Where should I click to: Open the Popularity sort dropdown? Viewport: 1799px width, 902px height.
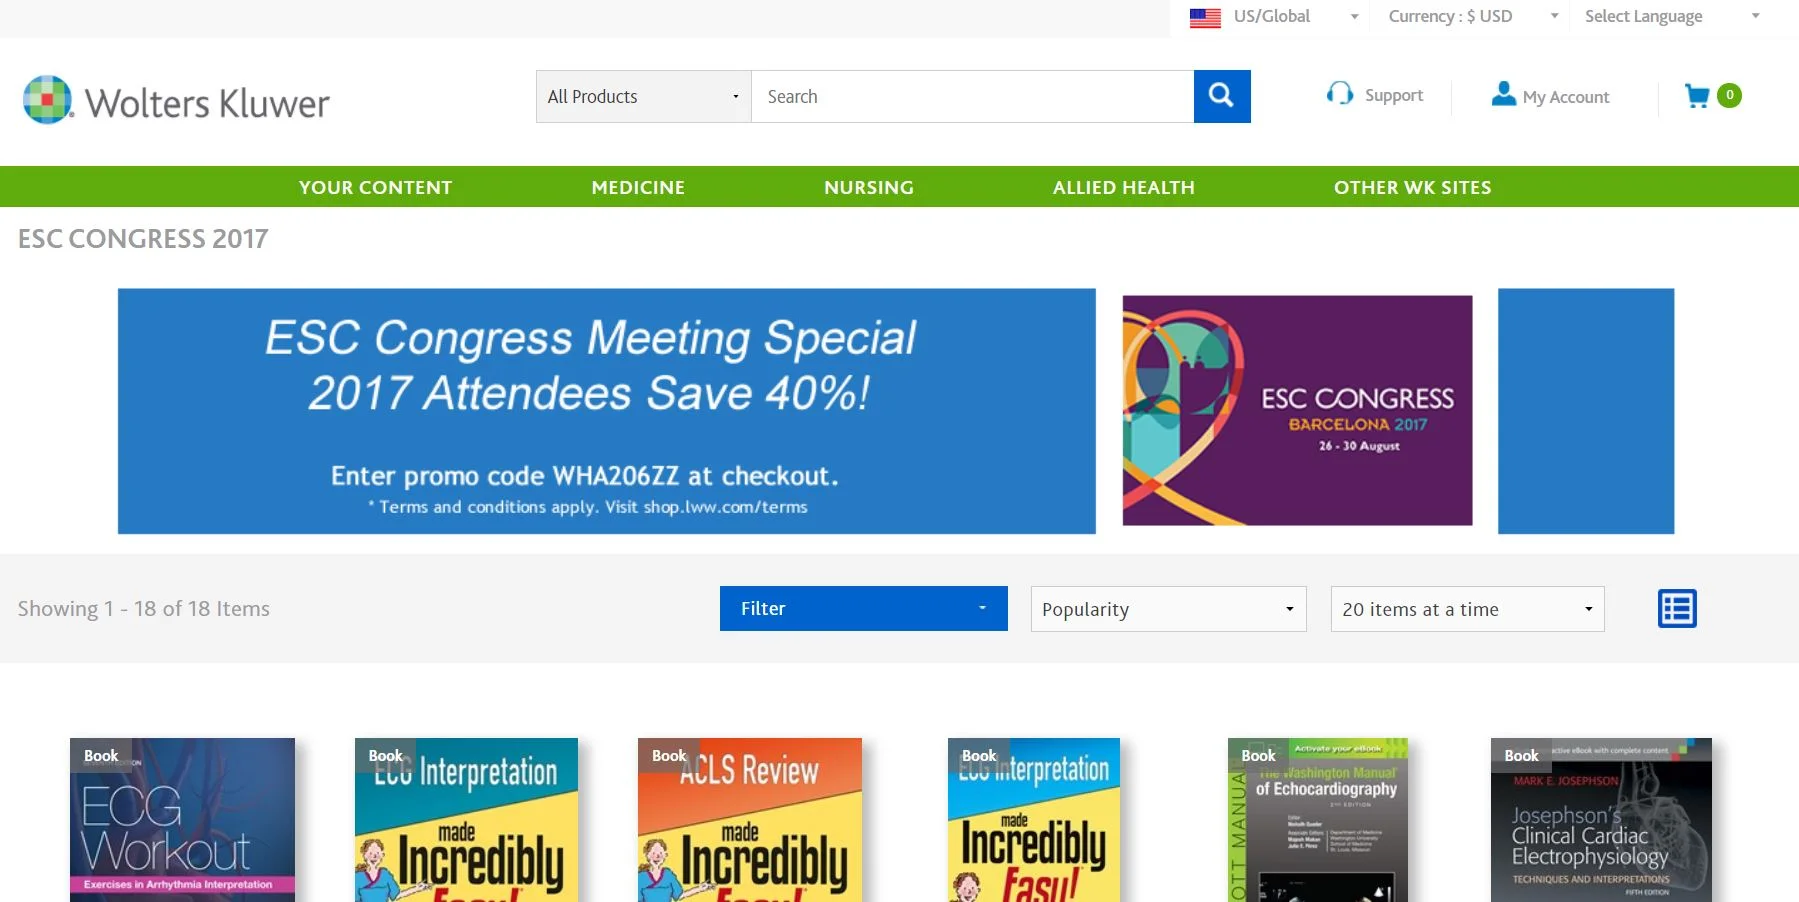[1168, 609]
